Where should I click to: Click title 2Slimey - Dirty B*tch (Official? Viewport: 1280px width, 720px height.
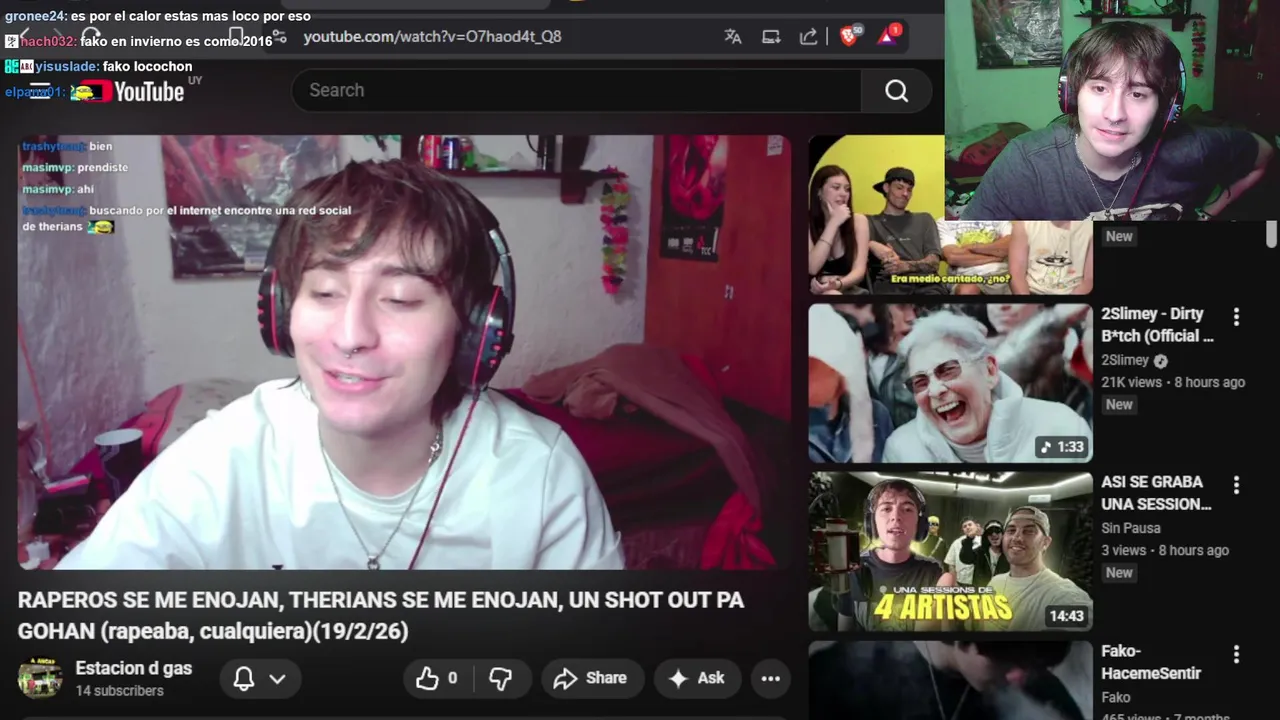click(1158, 325)
